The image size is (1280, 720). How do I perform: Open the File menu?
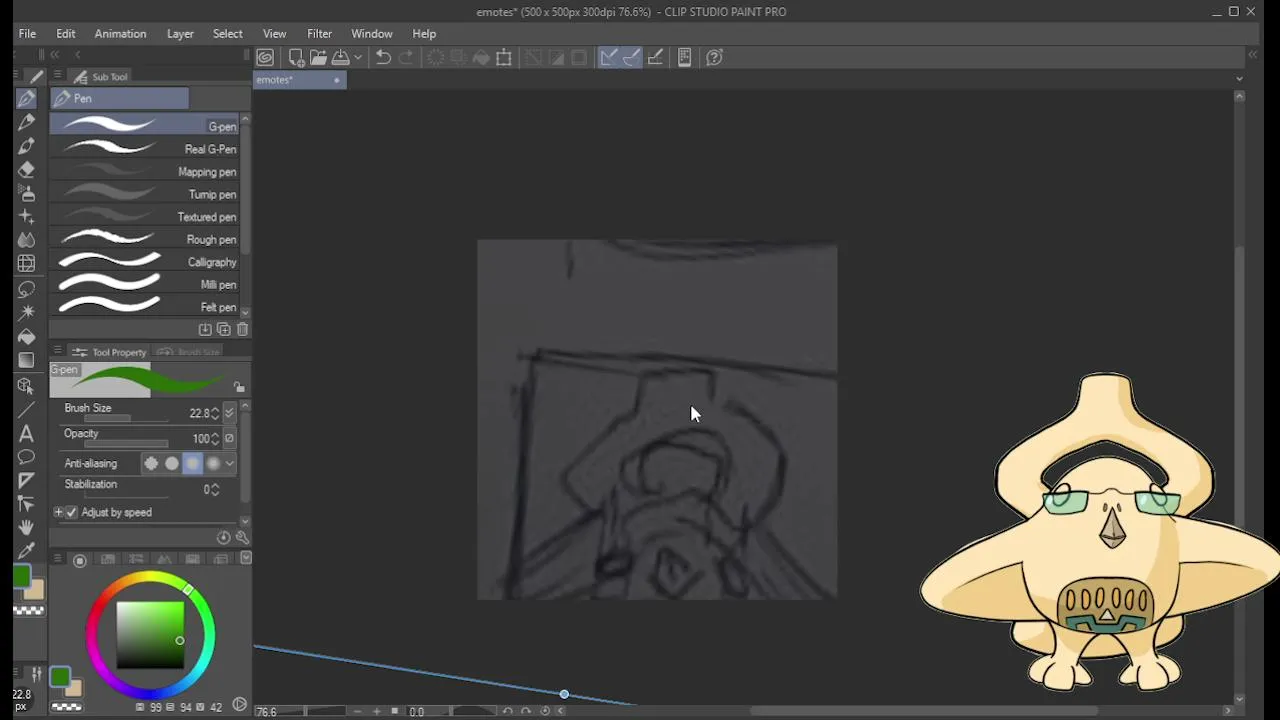click(x=27, y=34)
